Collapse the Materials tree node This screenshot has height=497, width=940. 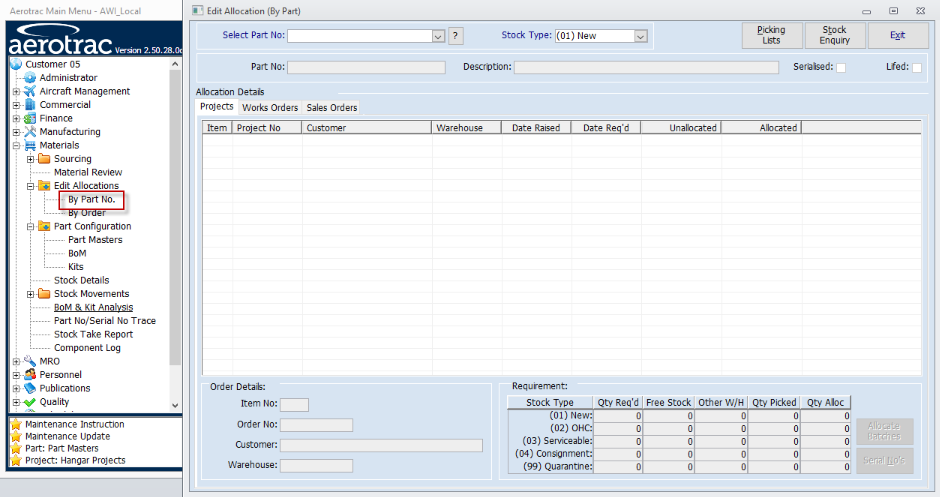point(16,146)
